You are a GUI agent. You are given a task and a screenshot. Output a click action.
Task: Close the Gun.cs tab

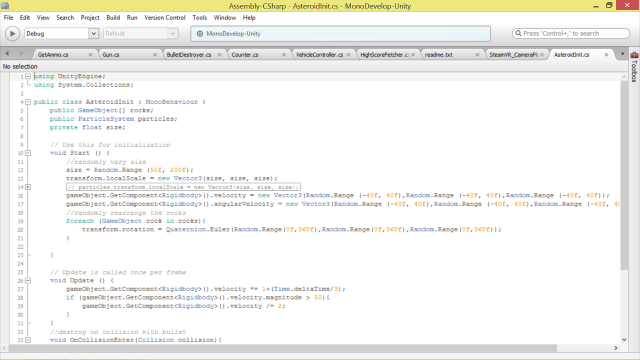coord(155,54)
